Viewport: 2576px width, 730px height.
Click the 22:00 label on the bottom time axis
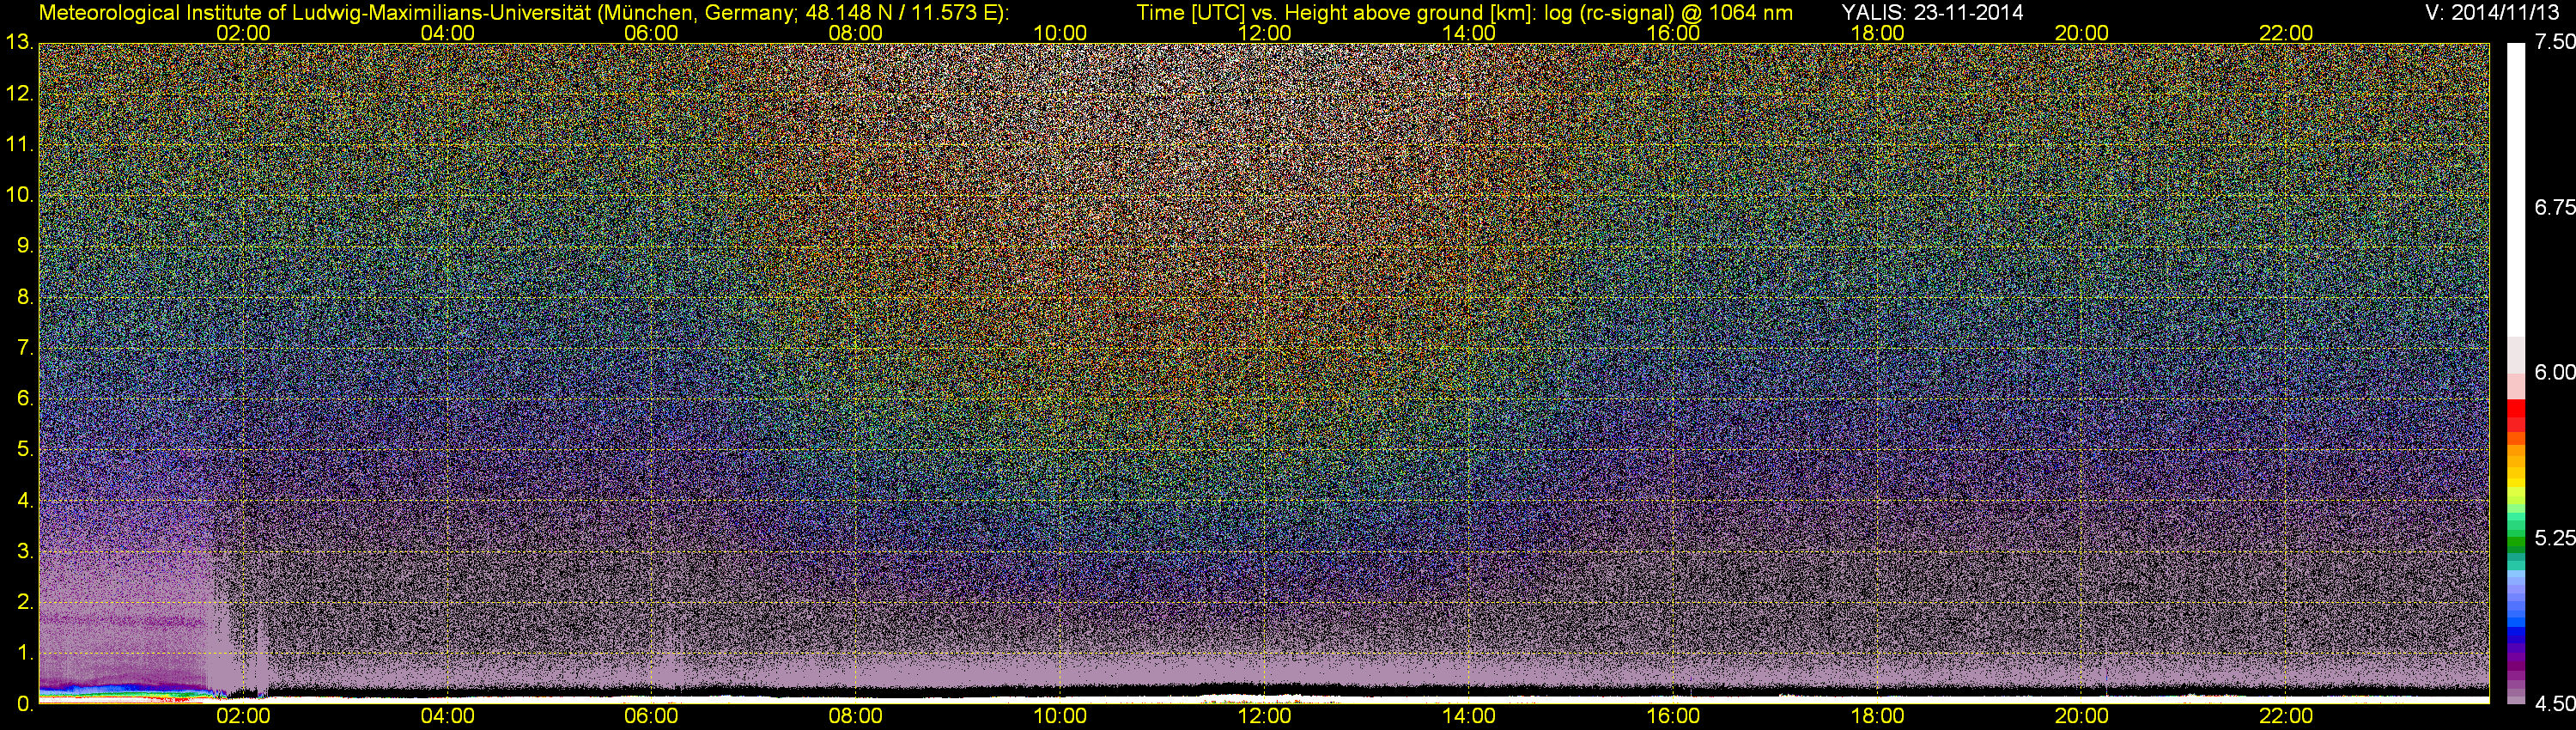[2286, 716]
